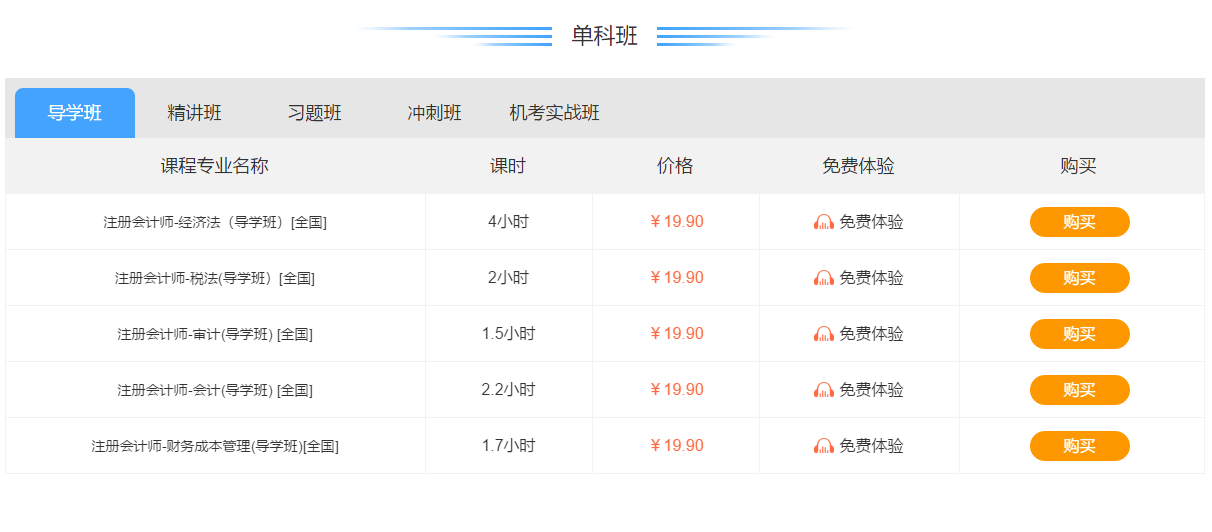Switch to the 精讲班 tab
This screenshot has height=532, width=1212.
(195, 113)
